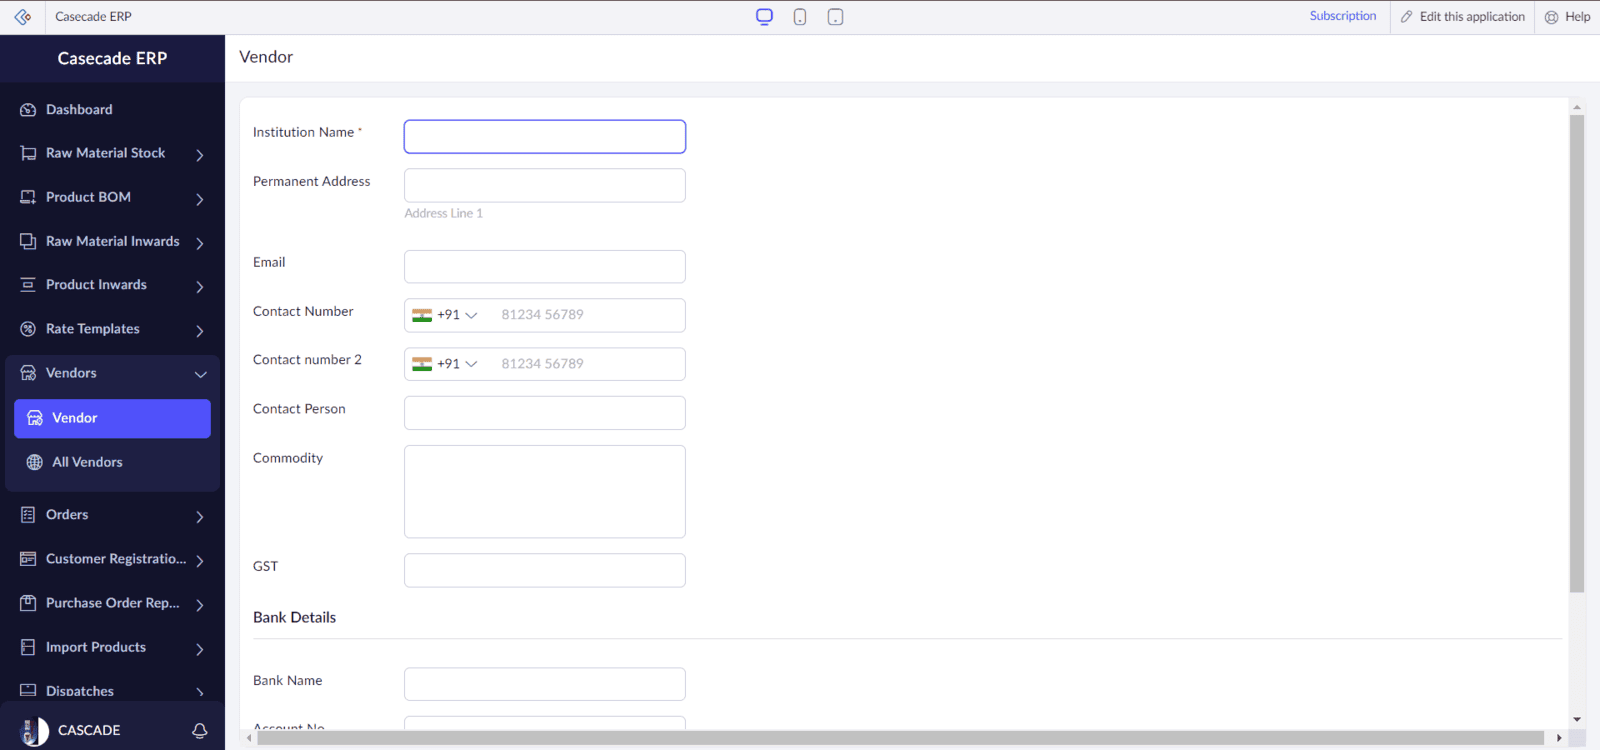Click the notification bell icon
Screen dimensions: 1600x750
[x=200, y=731]
